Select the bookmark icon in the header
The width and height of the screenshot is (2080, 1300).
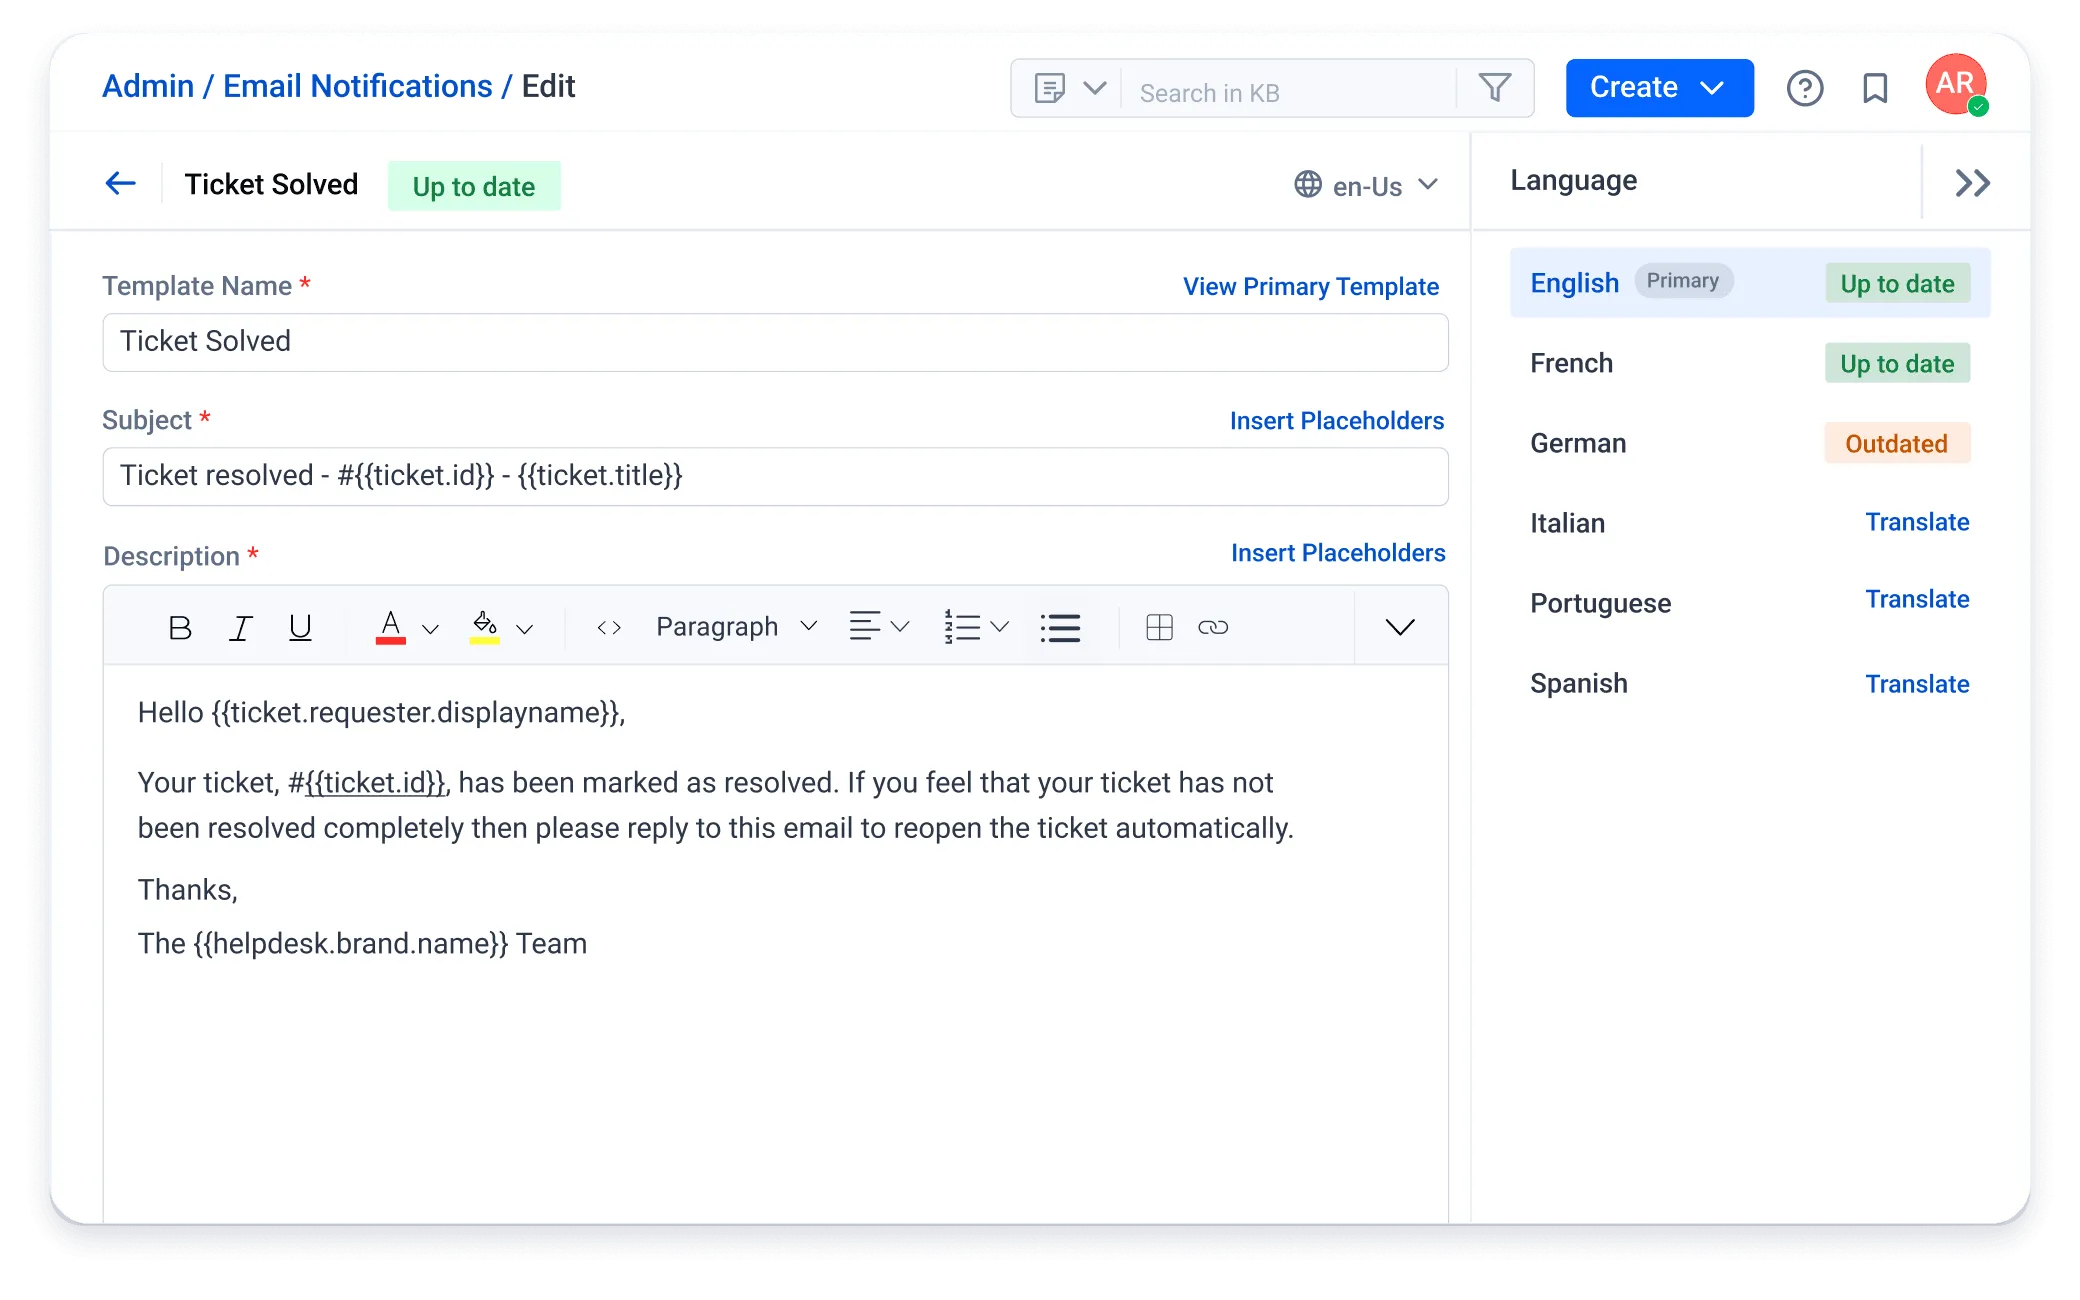point(1874,88)
